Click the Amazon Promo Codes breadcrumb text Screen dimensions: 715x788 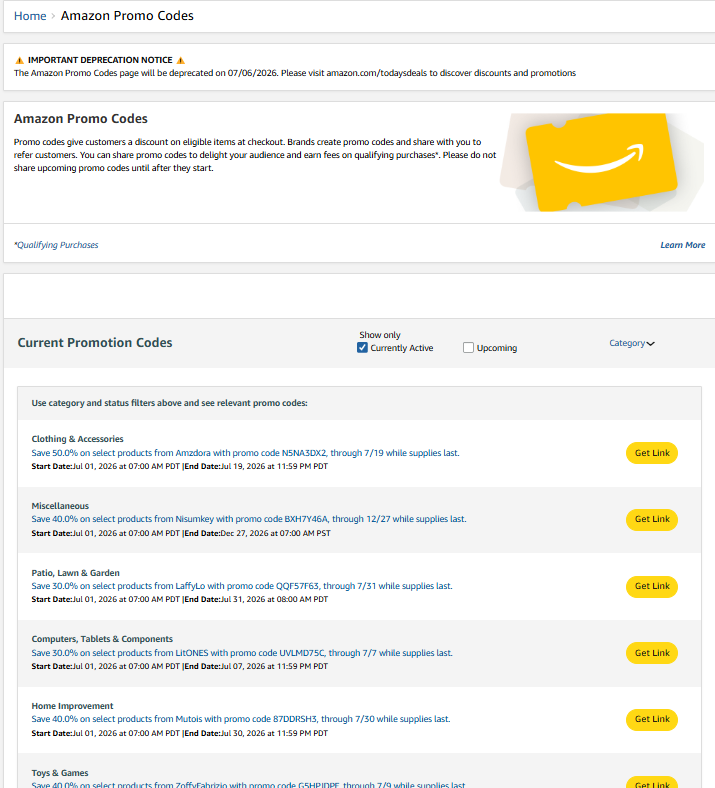coord(127,16)
